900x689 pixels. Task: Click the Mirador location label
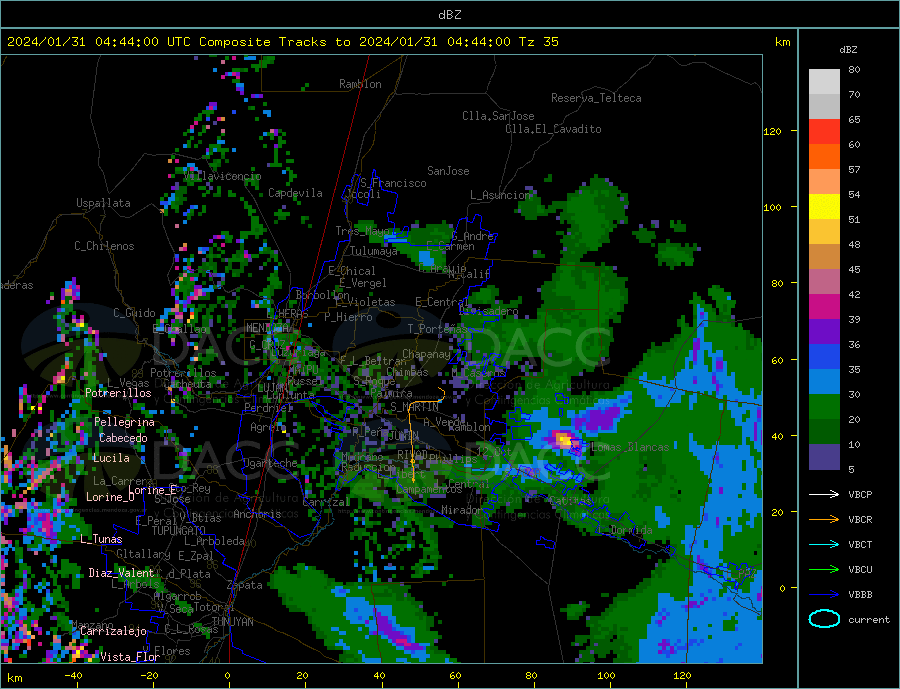tap(461, 510)
